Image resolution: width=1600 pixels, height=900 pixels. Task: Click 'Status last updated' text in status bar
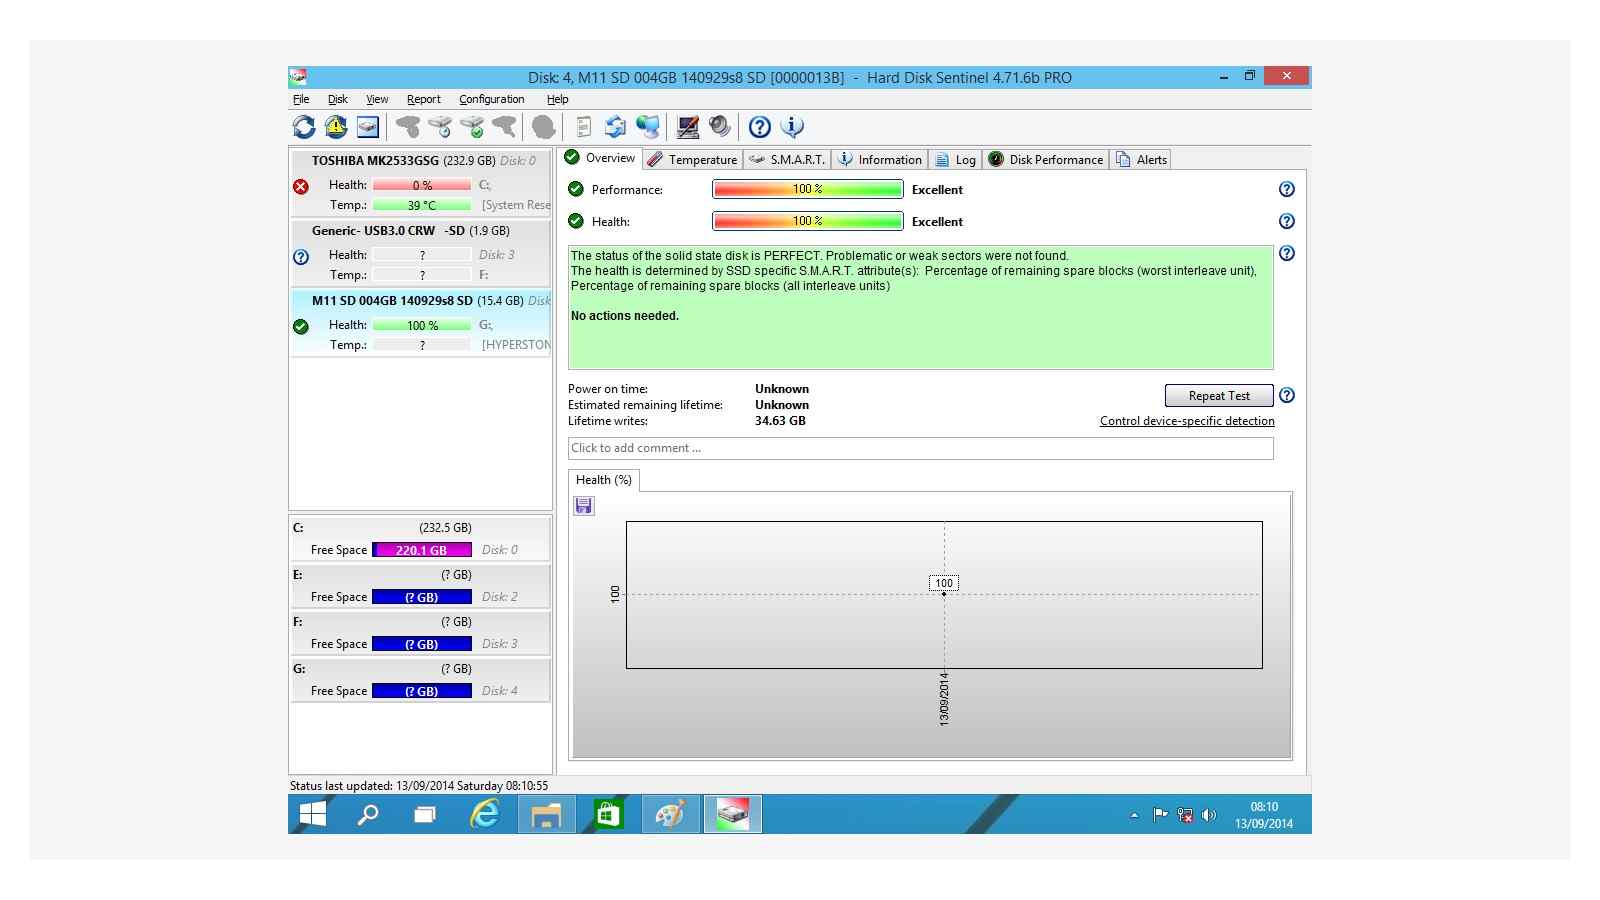coord(419,786)
